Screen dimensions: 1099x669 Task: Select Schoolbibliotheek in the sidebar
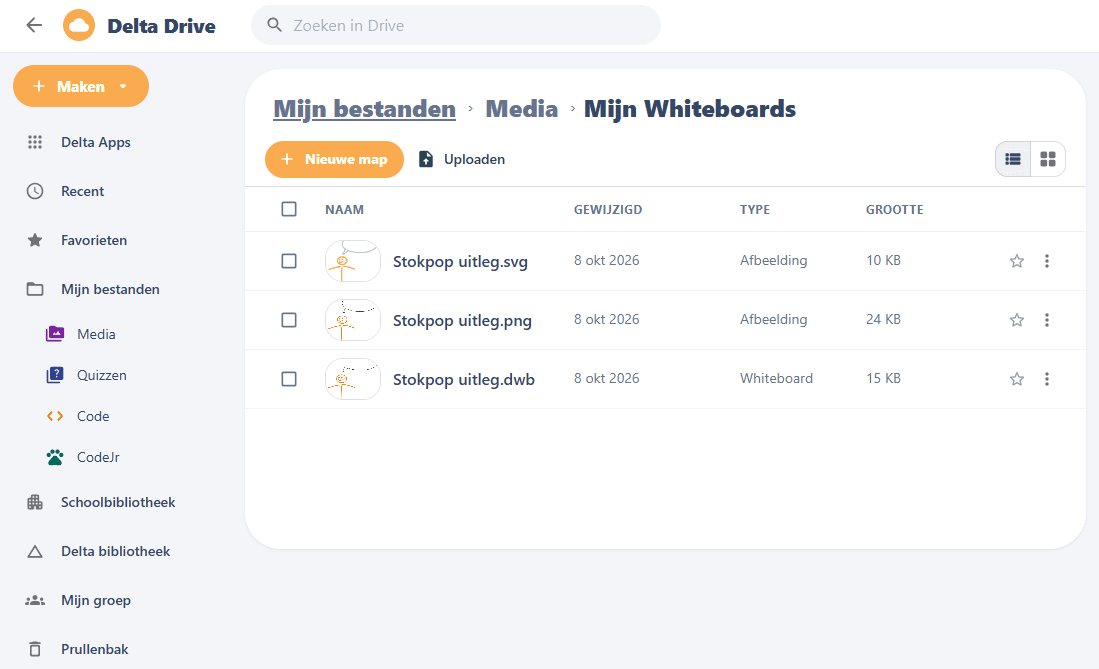point(118,502)
